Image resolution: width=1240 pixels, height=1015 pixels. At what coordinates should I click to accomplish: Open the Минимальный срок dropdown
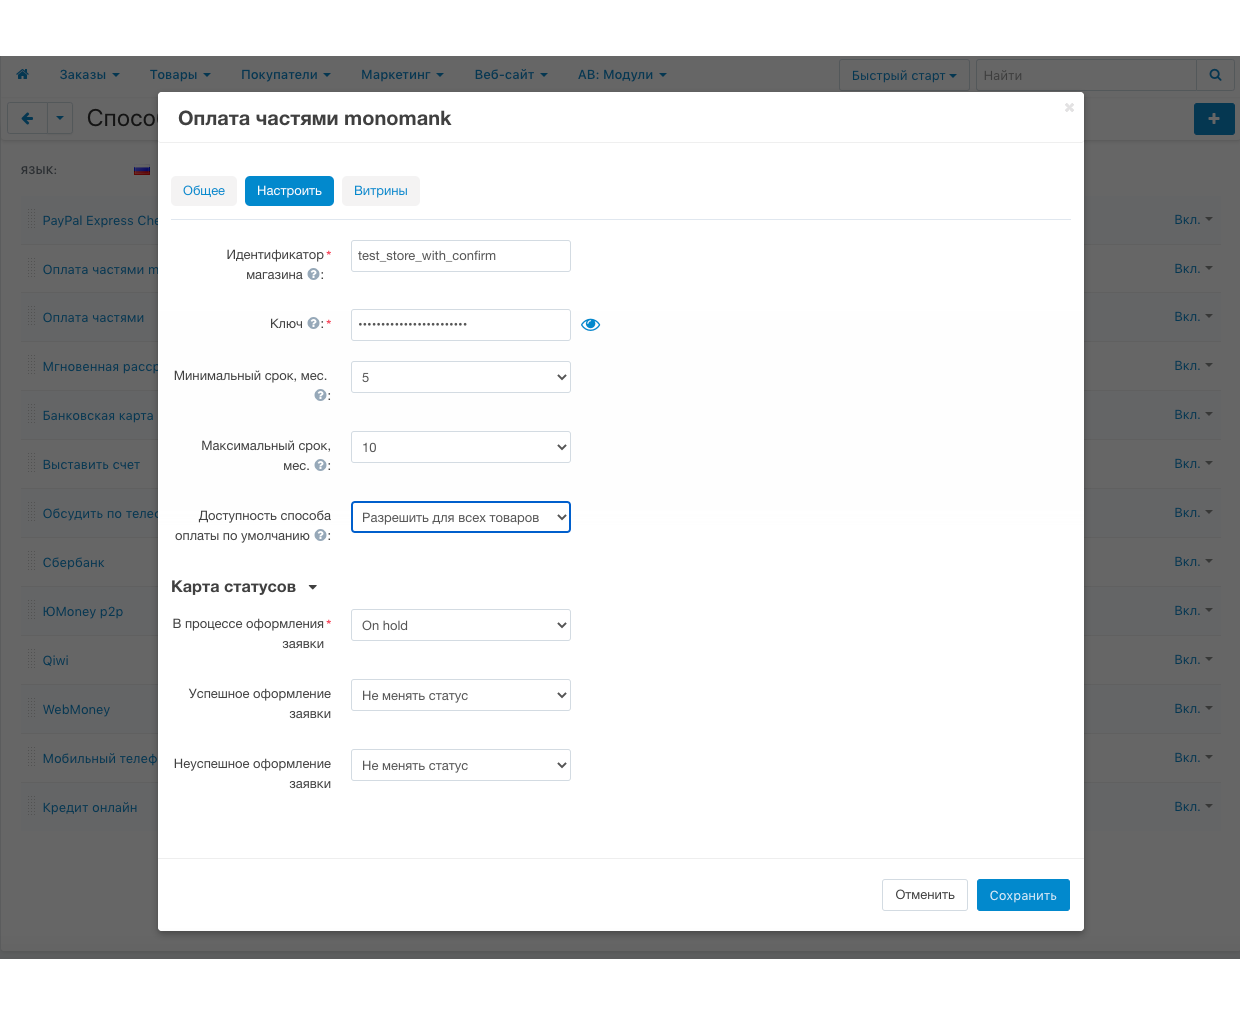(x=460, y=377)
